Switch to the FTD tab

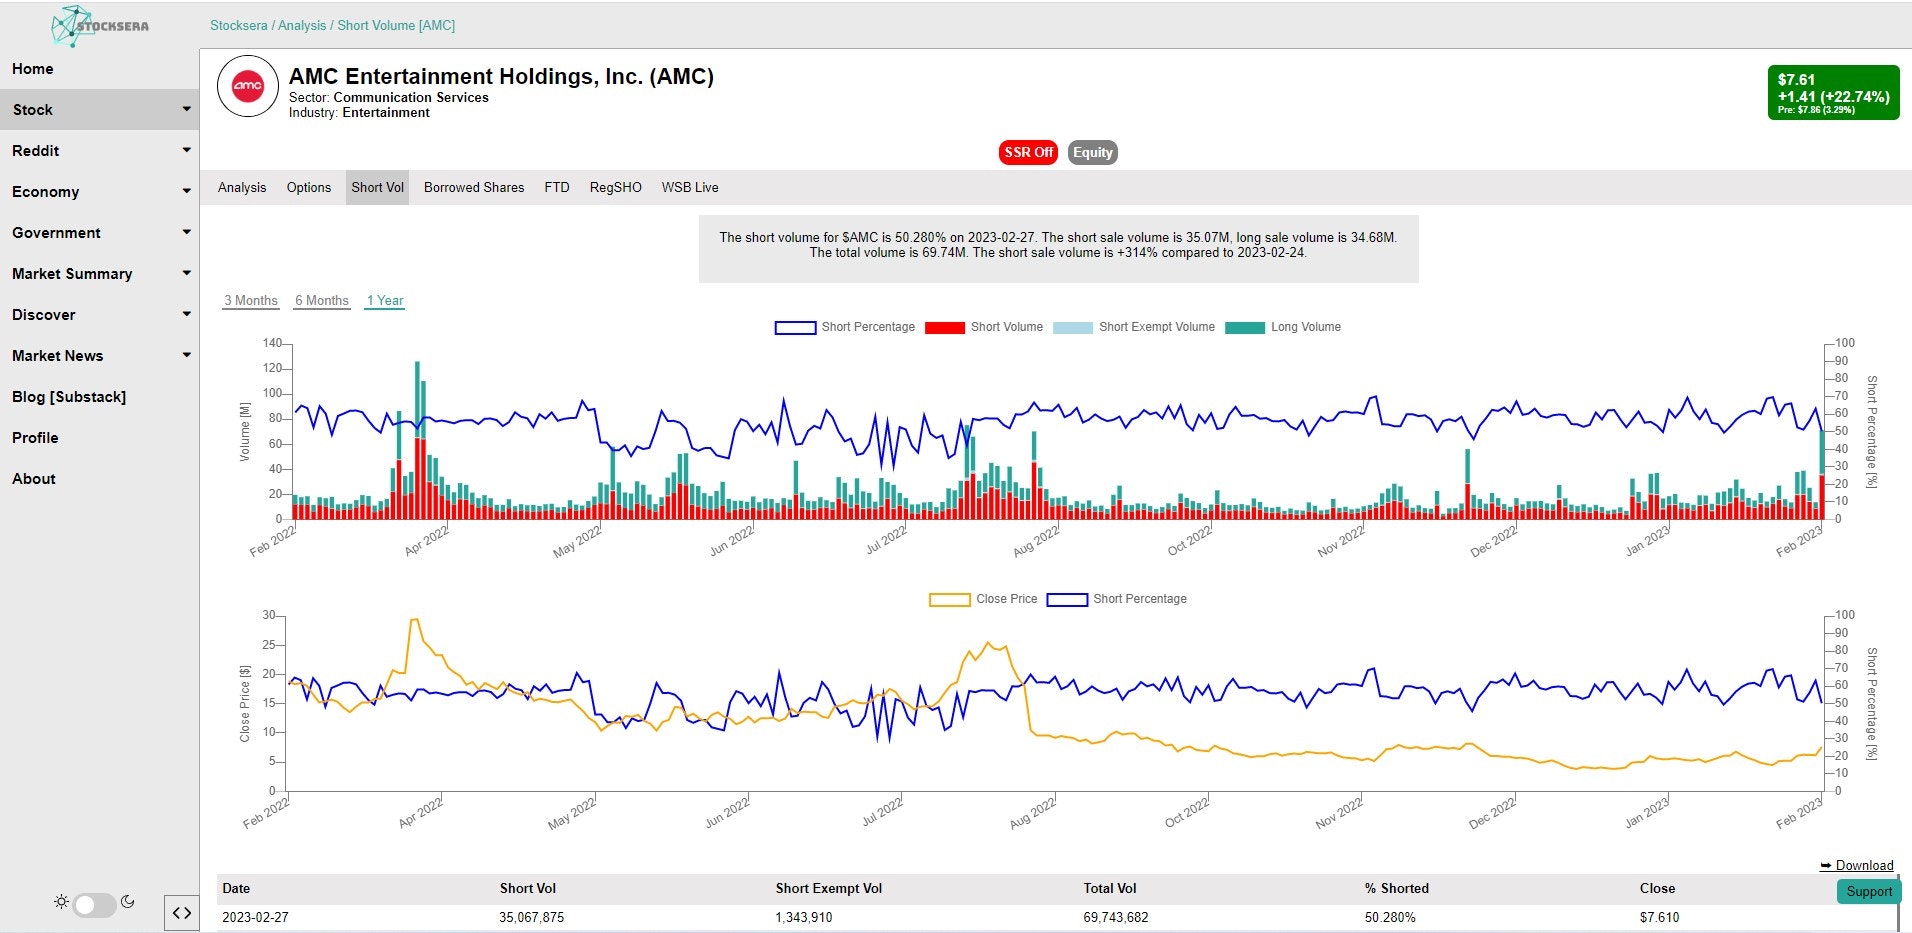tap(557, 187)
